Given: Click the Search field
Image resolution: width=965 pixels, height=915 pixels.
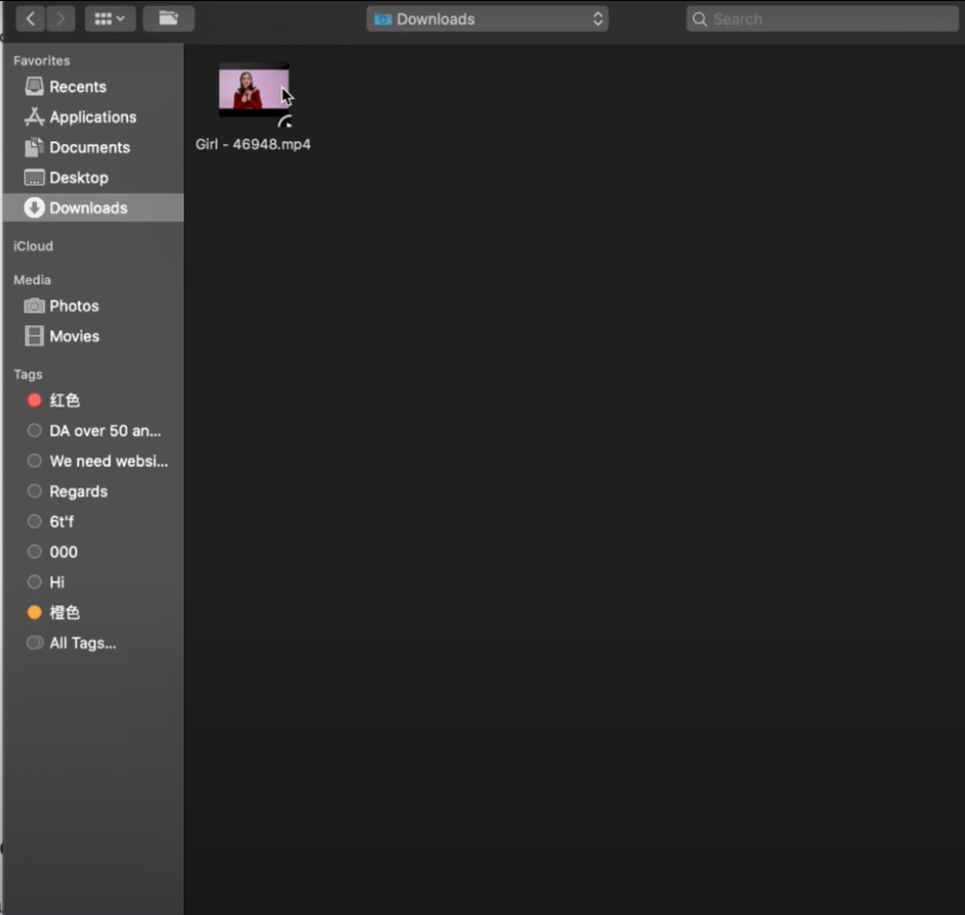Looking at the screenshot, I should coord(822,19).
